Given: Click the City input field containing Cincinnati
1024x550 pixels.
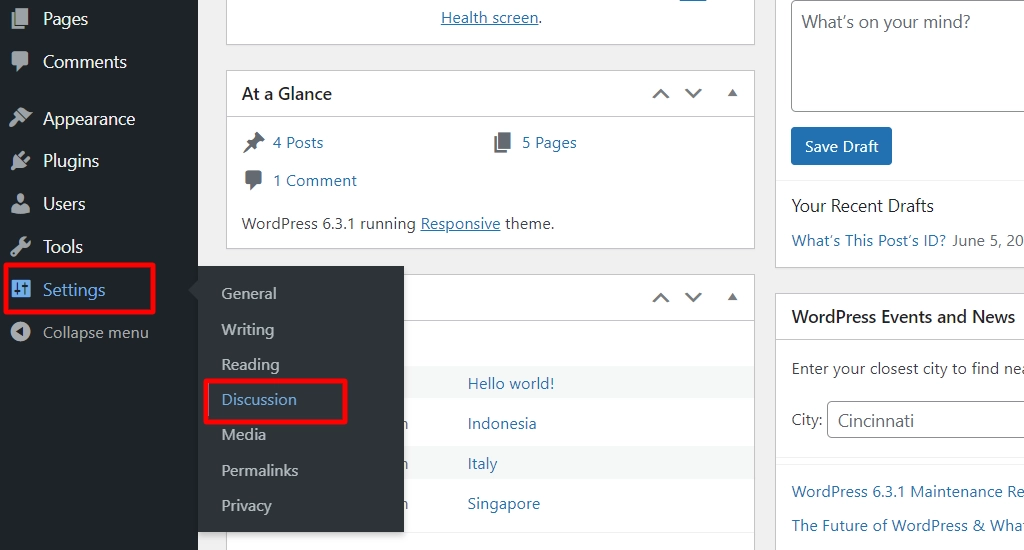Looking at the screenshot, I should pos(926,420).
